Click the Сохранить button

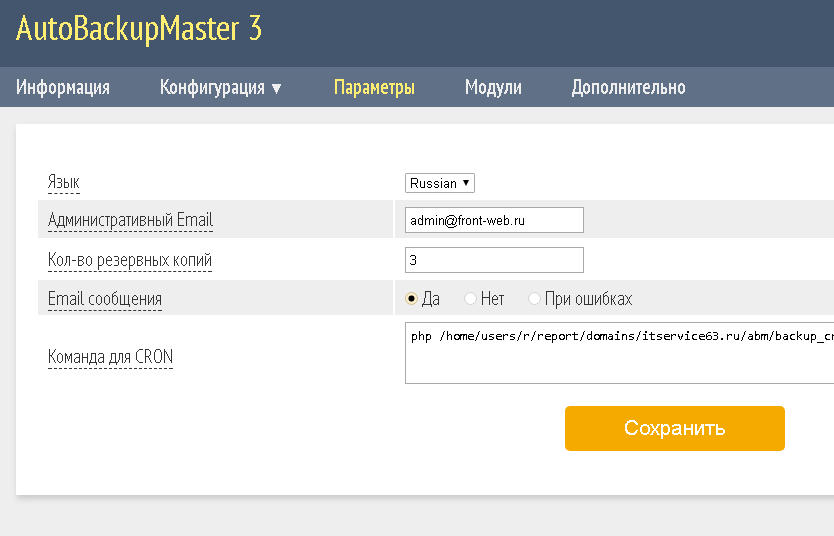tap(674, 429)
